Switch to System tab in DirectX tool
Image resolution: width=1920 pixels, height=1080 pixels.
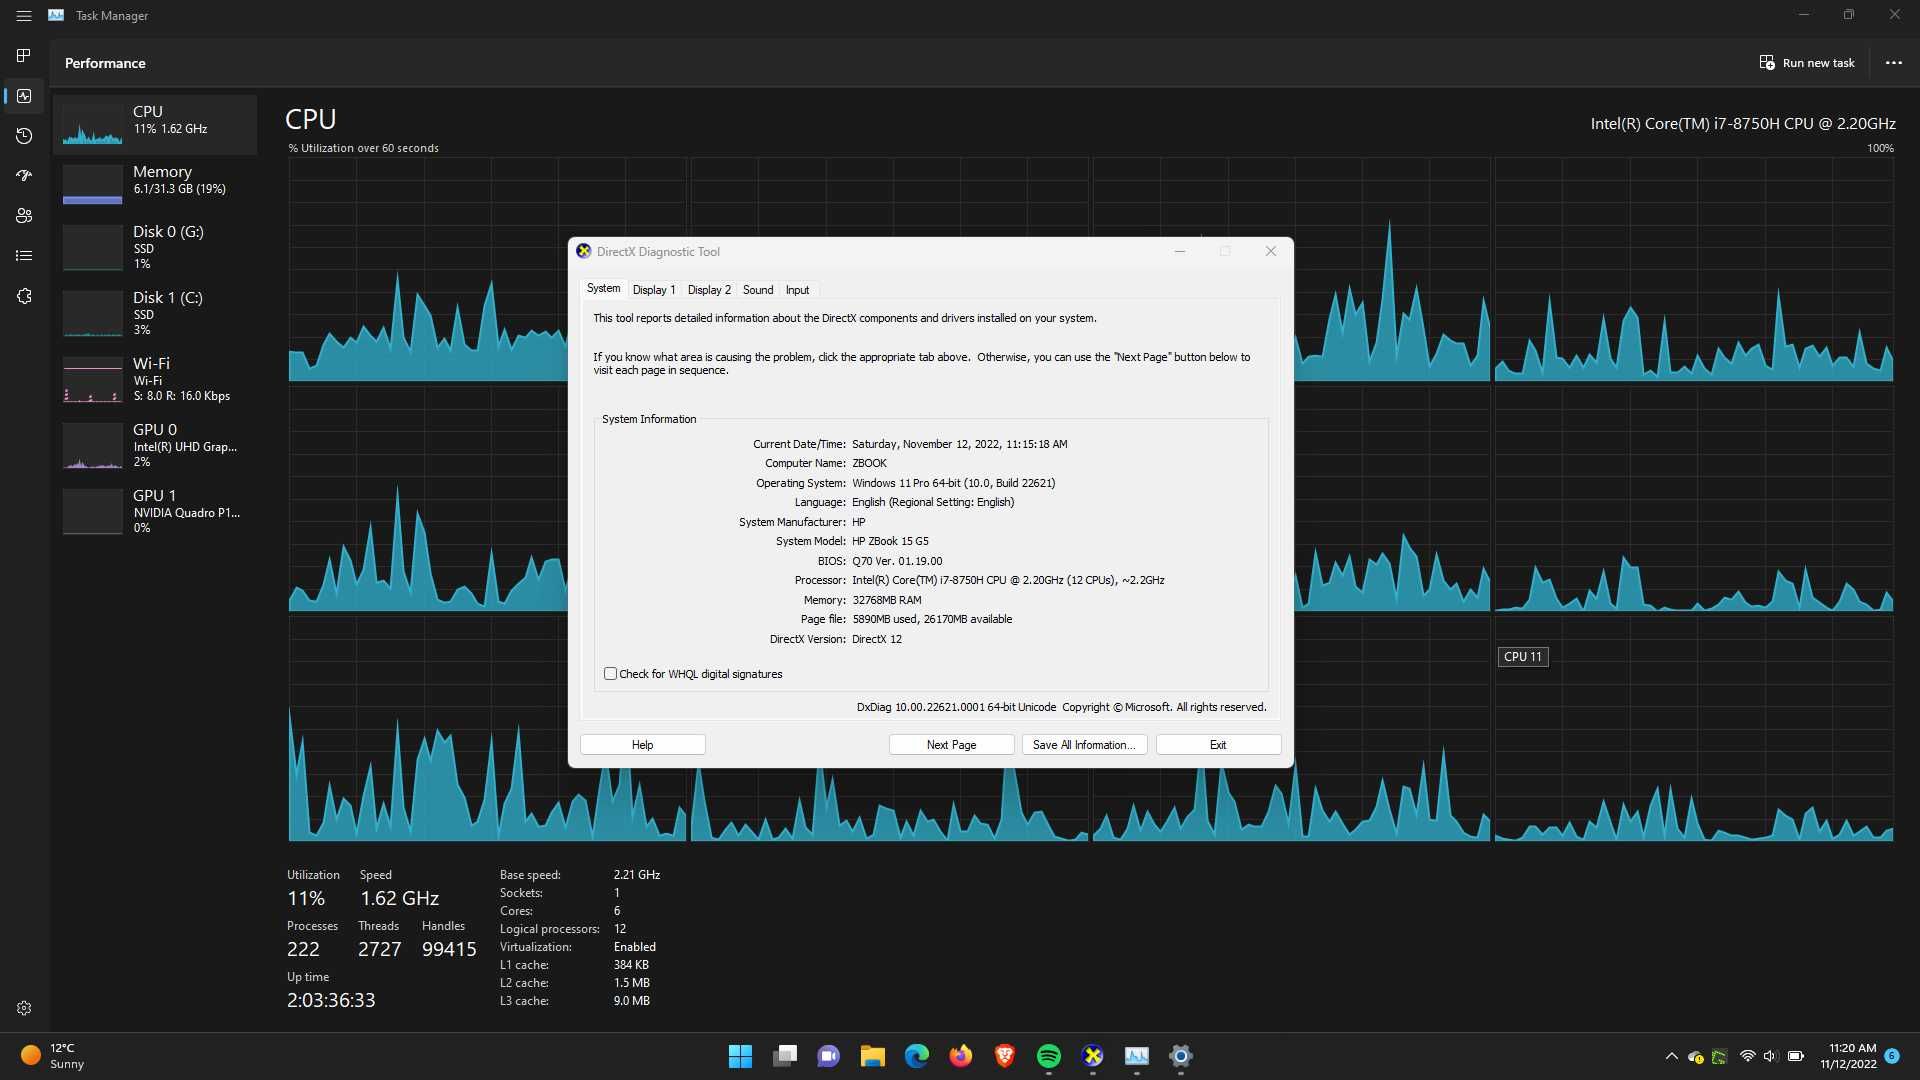pos(603,289)
